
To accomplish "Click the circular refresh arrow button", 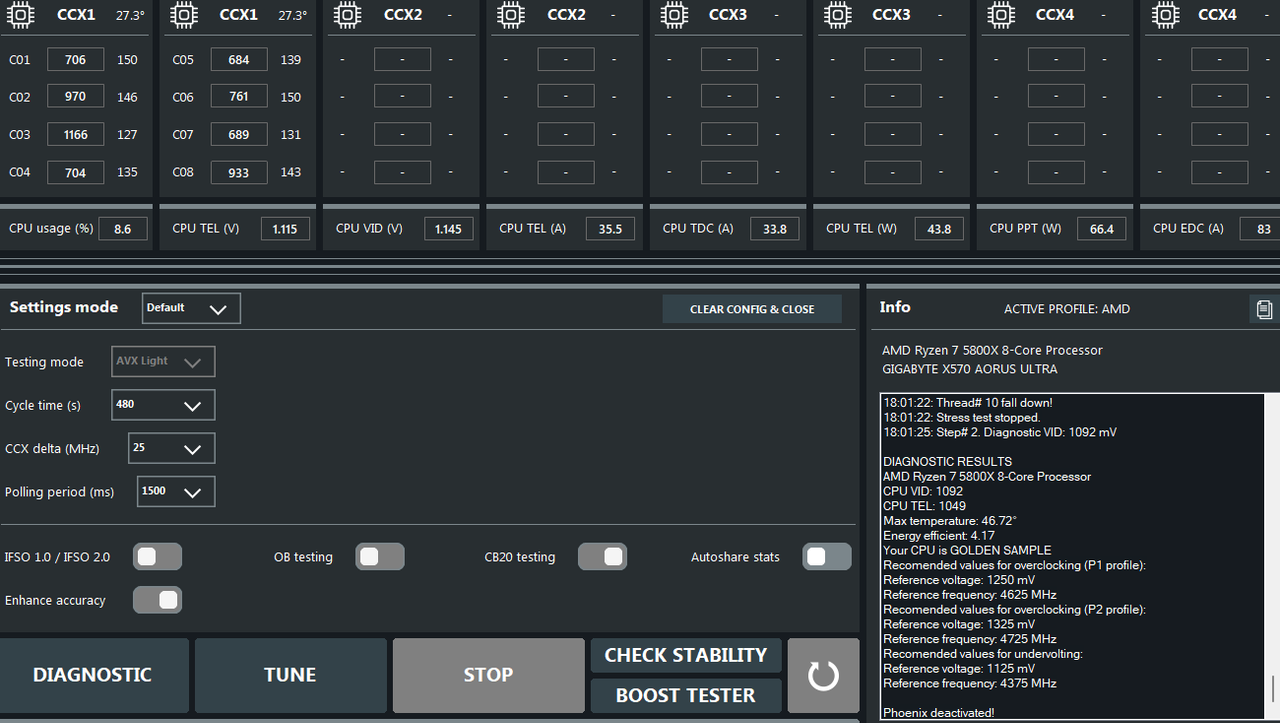I will tap(823, 675).
